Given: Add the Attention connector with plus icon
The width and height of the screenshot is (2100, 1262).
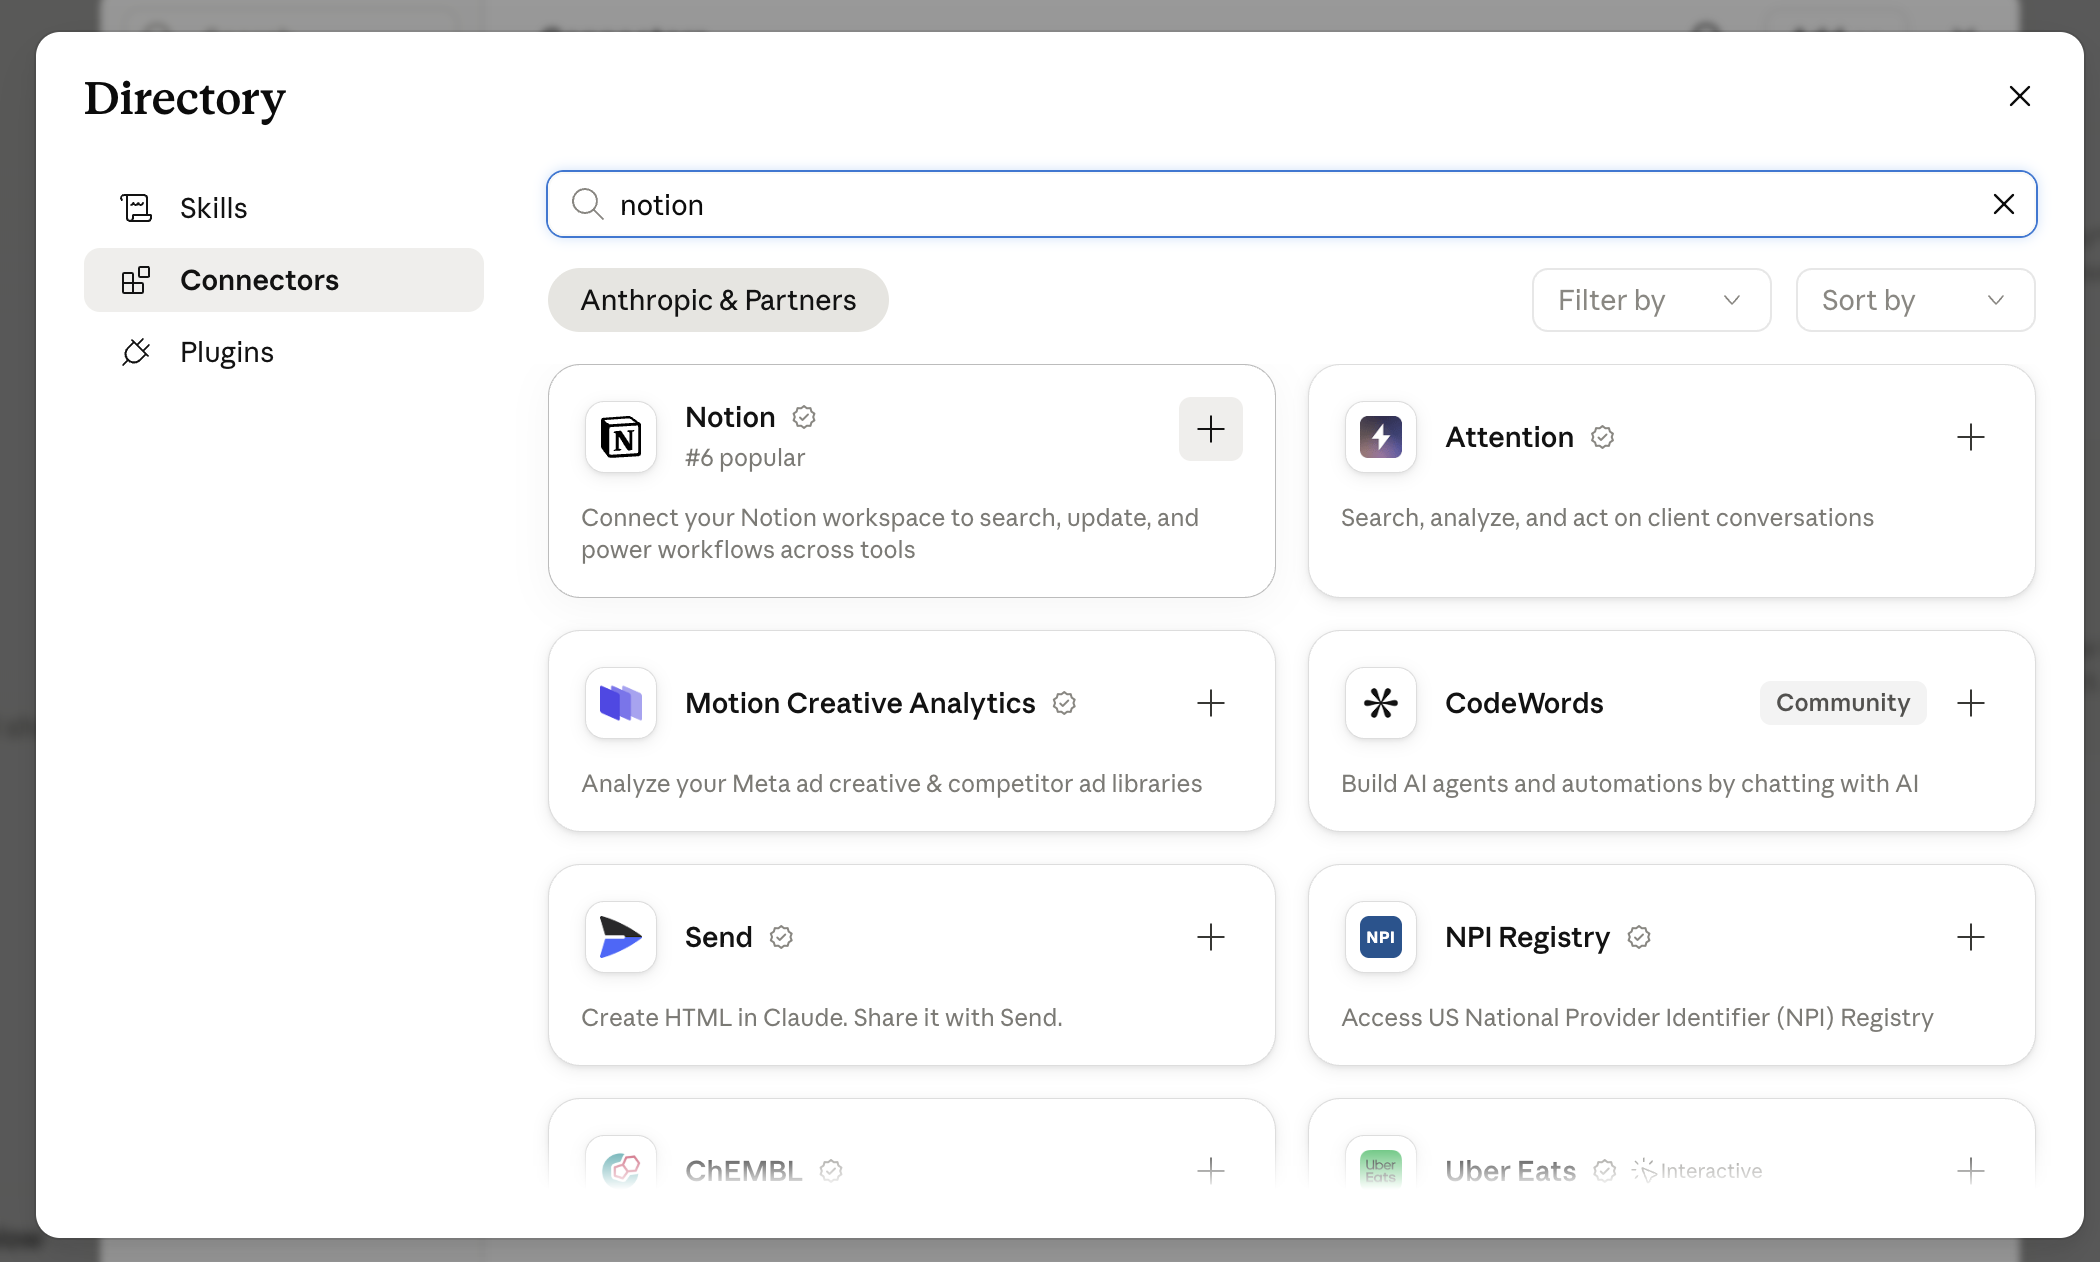Looking at the screenshot, I should tap(1970, 437).
